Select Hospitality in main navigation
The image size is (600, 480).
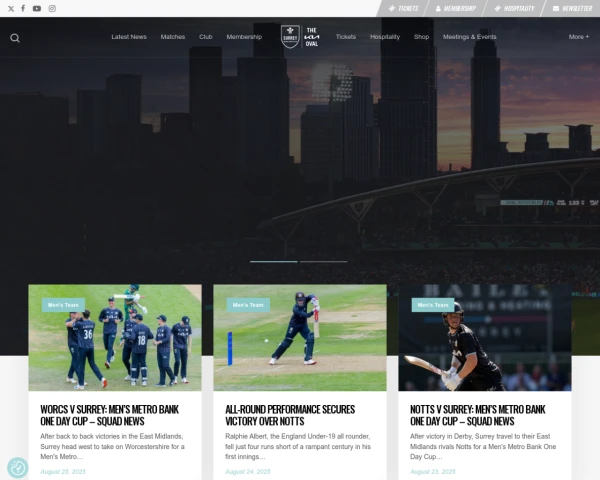[385, 37]
